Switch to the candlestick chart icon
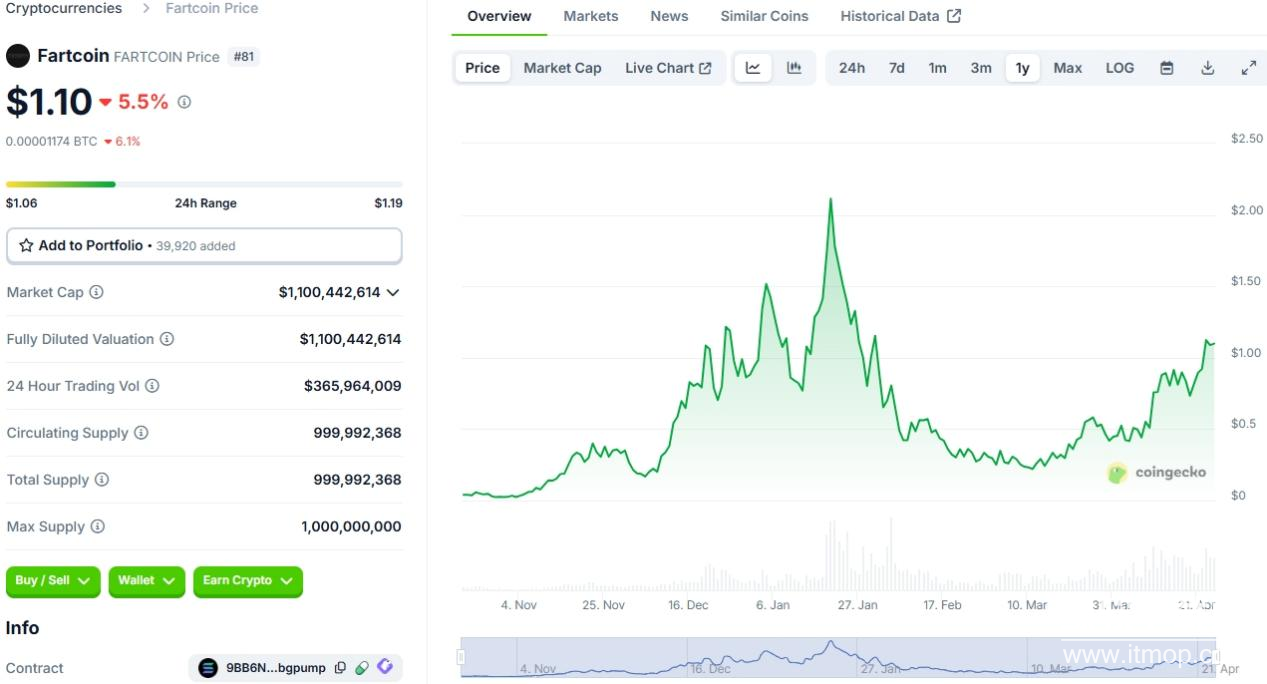 pos(794,68)
